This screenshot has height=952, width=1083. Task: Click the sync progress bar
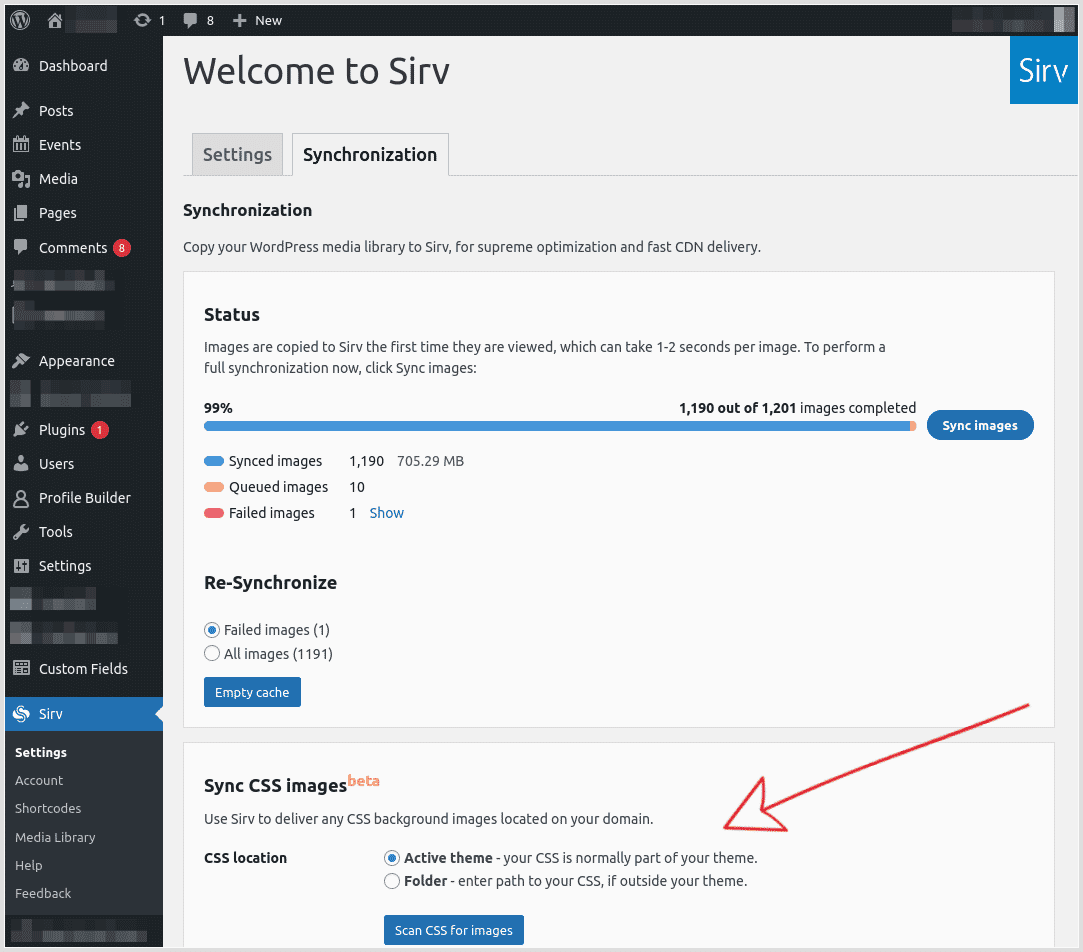point(560,426)
